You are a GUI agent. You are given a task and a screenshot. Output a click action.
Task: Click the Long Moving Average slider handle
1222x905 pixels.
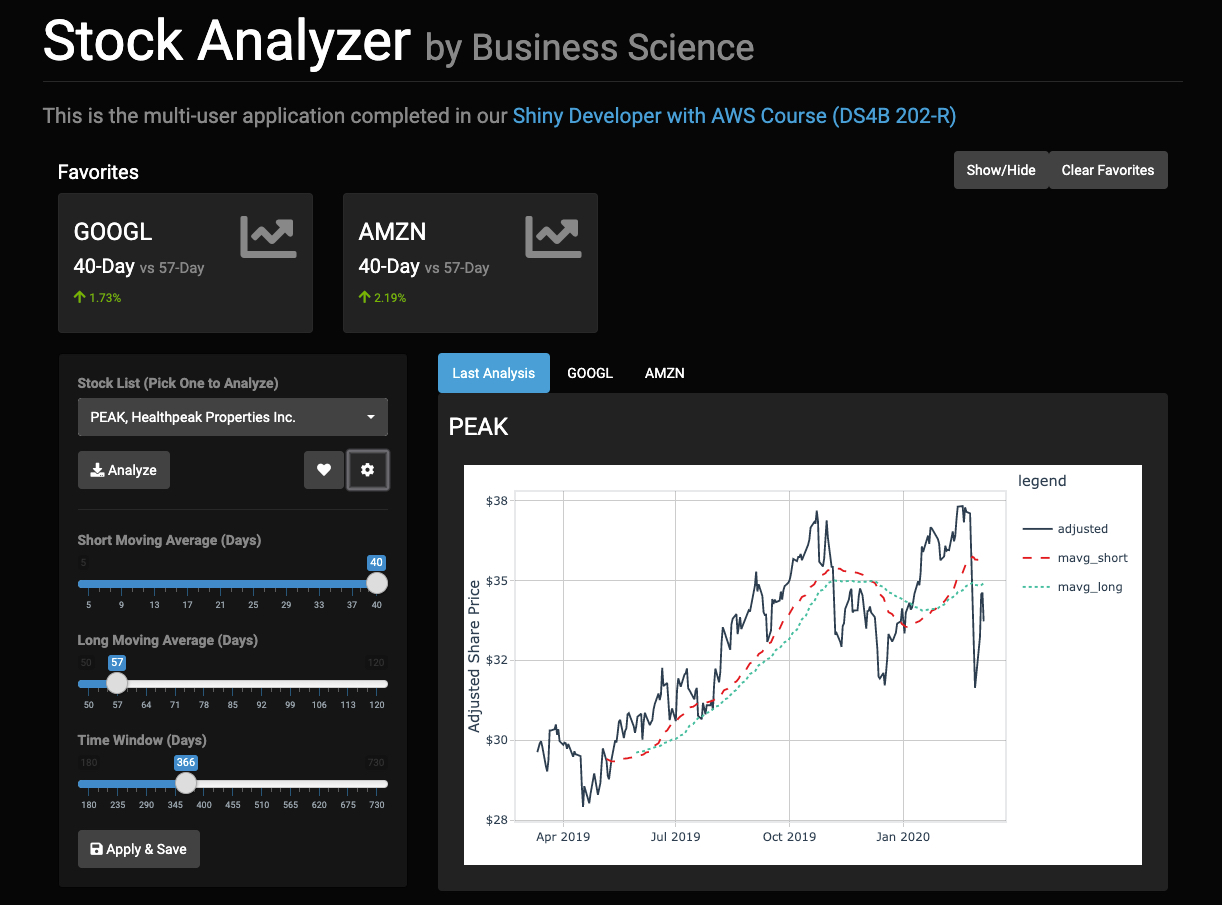[117, 683]
